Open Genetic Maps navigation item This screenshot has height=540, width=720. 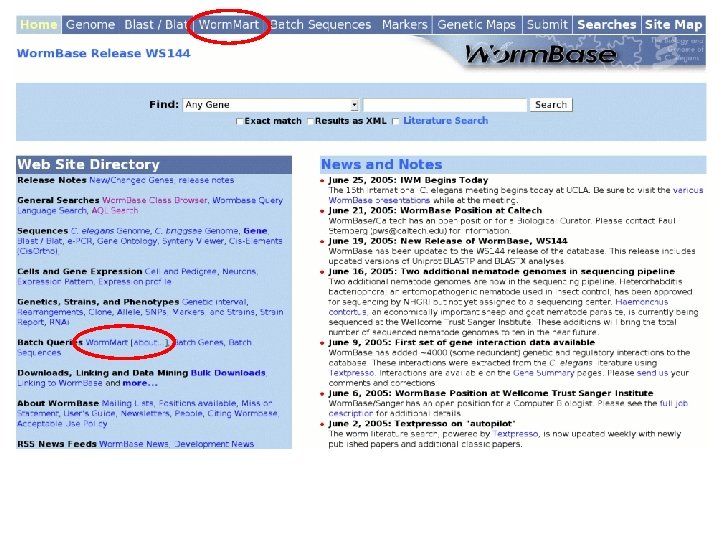[x=476, y=24]
